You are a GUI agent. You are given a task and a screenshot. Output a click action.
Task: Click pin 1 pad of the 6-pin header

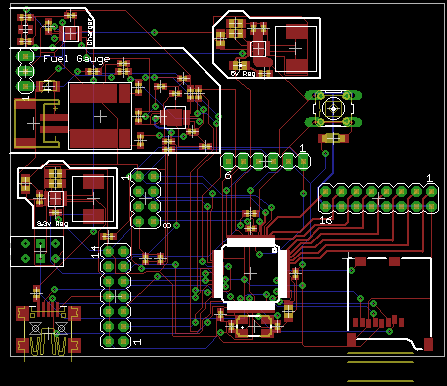click(x=303, y=162)
